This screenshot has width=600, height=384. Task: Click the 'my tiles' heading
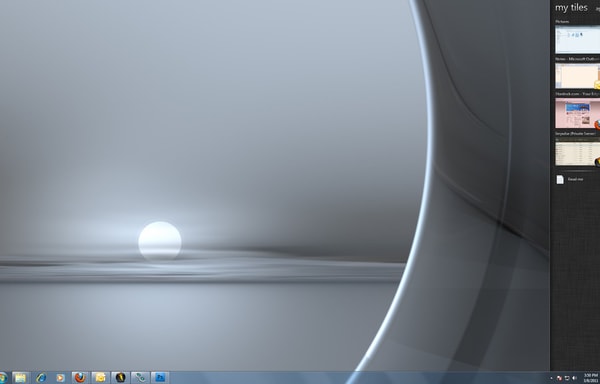571,8
